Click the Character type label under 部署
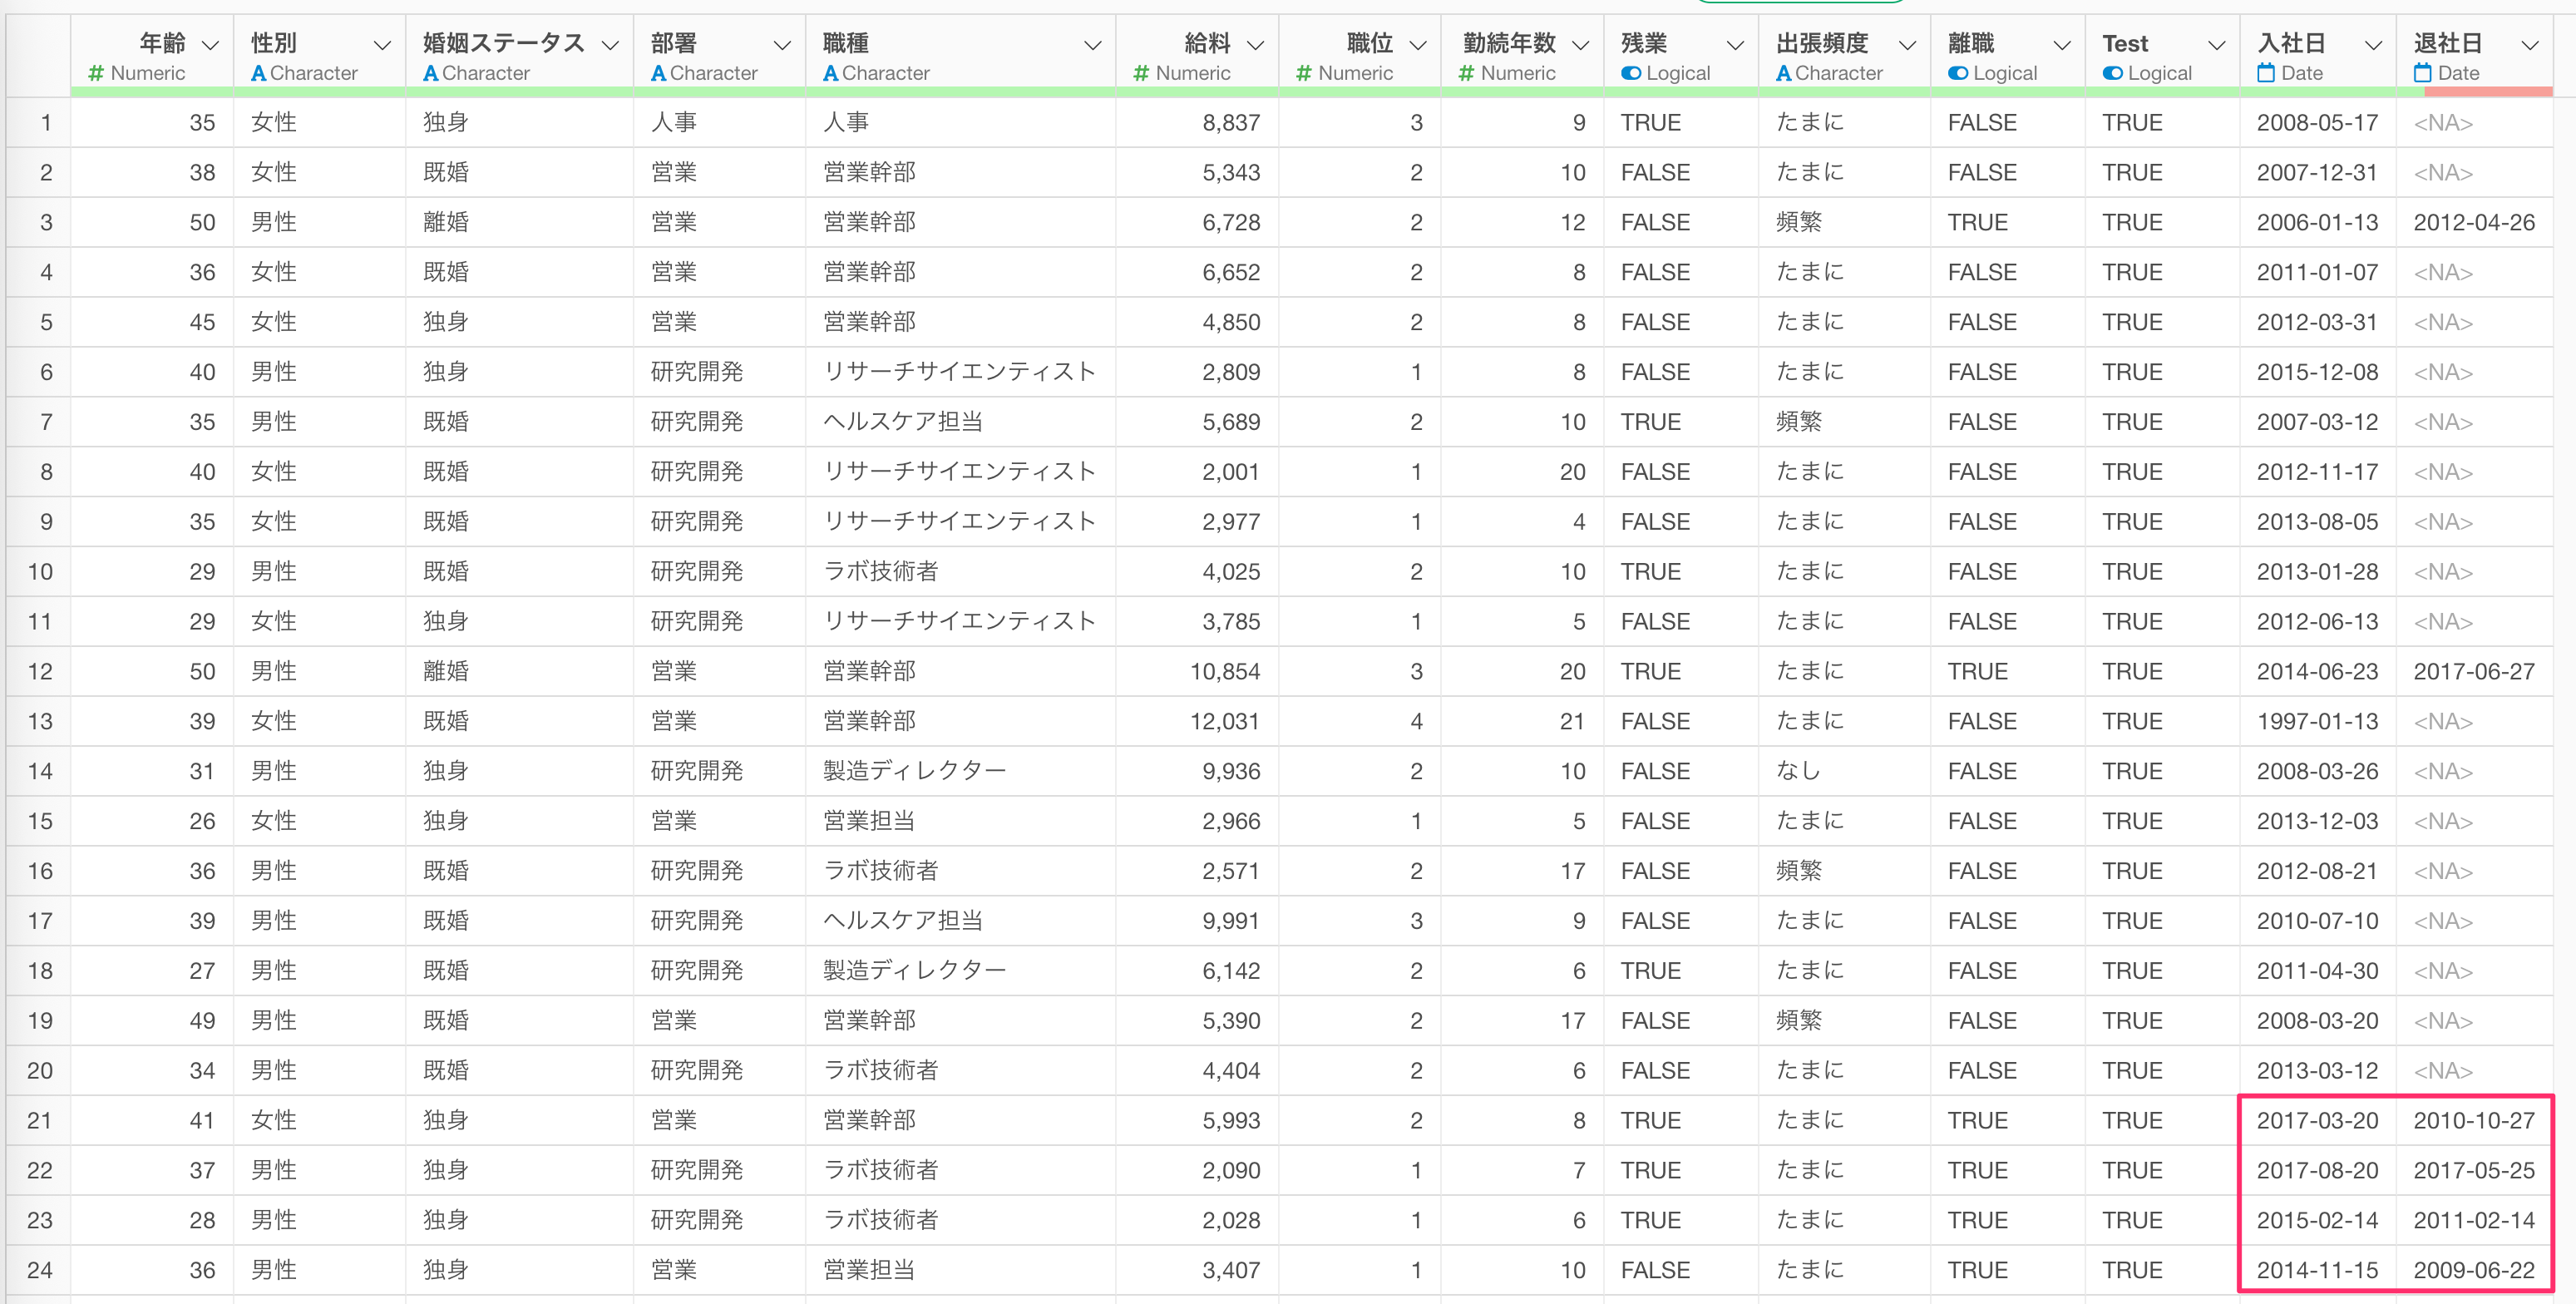Image resolution: width=2576 pixels, height=1304 pixels. point(713,73)
